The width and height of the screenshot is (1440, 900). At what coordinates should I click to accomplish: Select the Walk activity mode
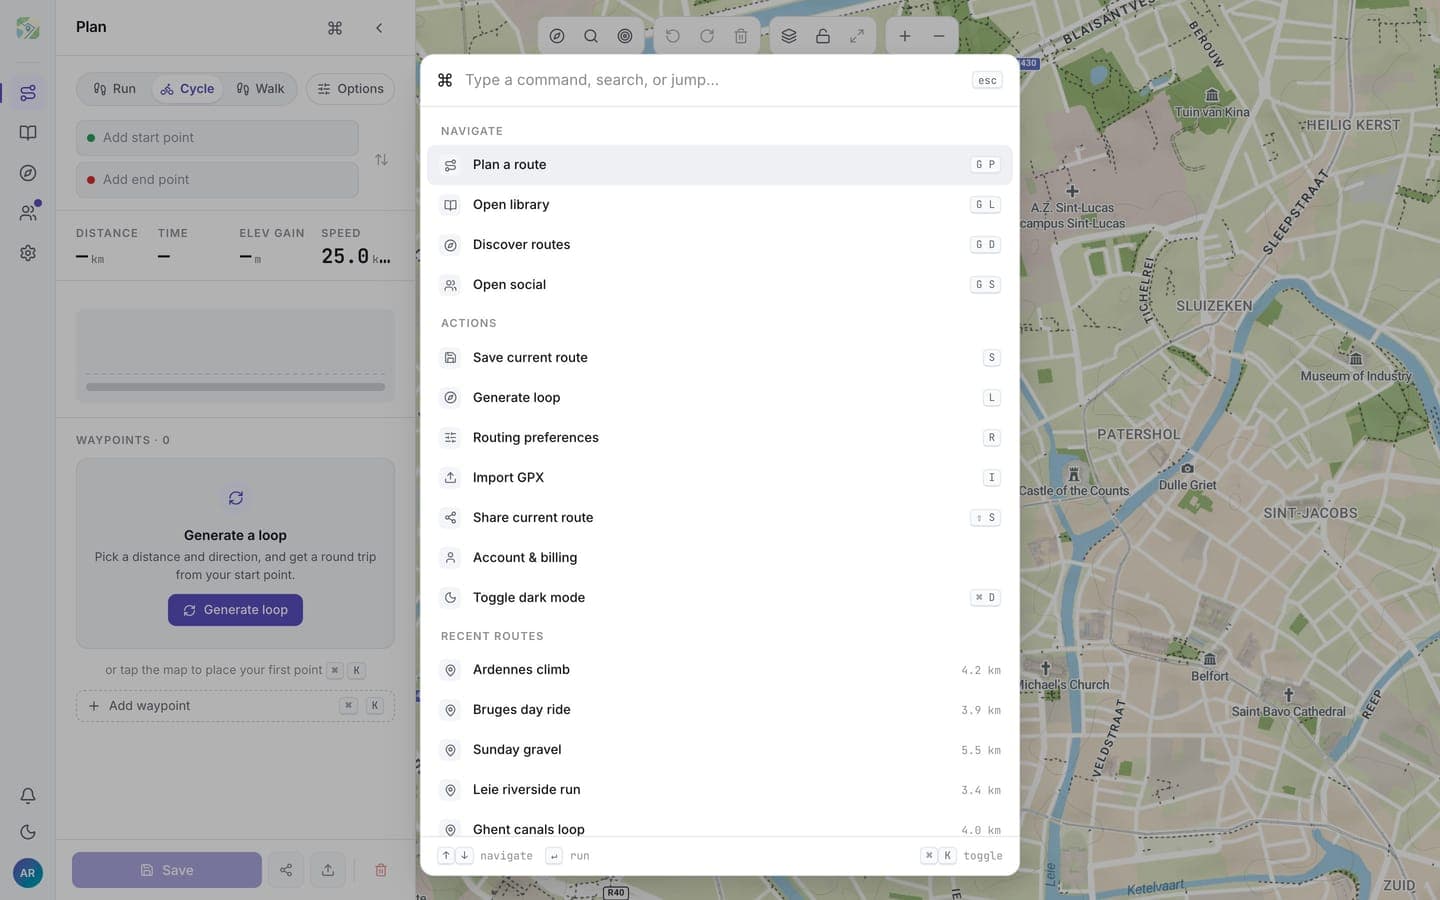pyautogui.click(x=260, y=89)
